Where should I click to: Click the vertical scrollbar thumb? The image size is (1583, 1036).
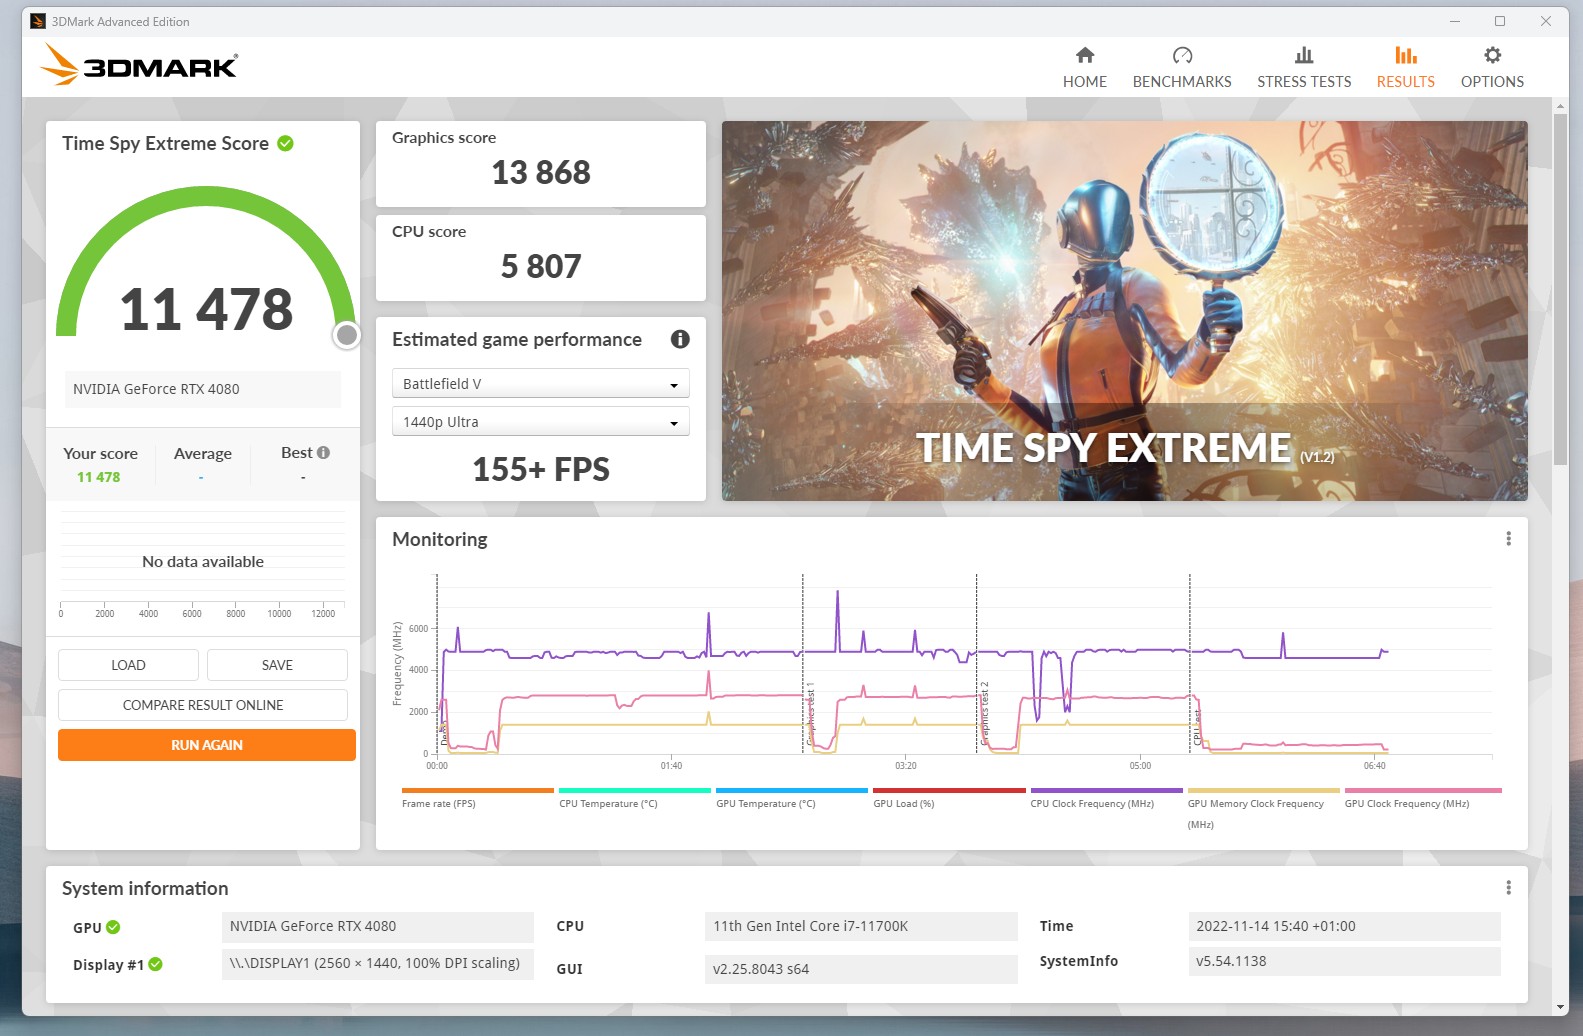[x=1560, y=288]
